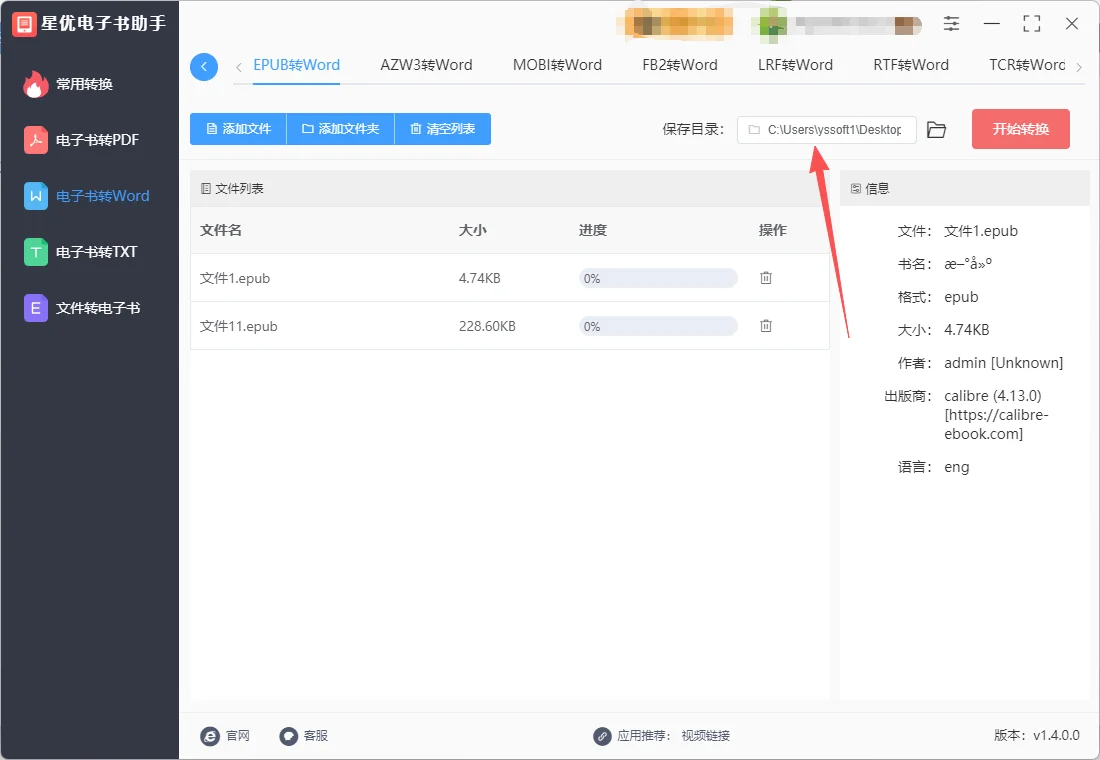Click the 信息 panel header icon

(856, 189)
